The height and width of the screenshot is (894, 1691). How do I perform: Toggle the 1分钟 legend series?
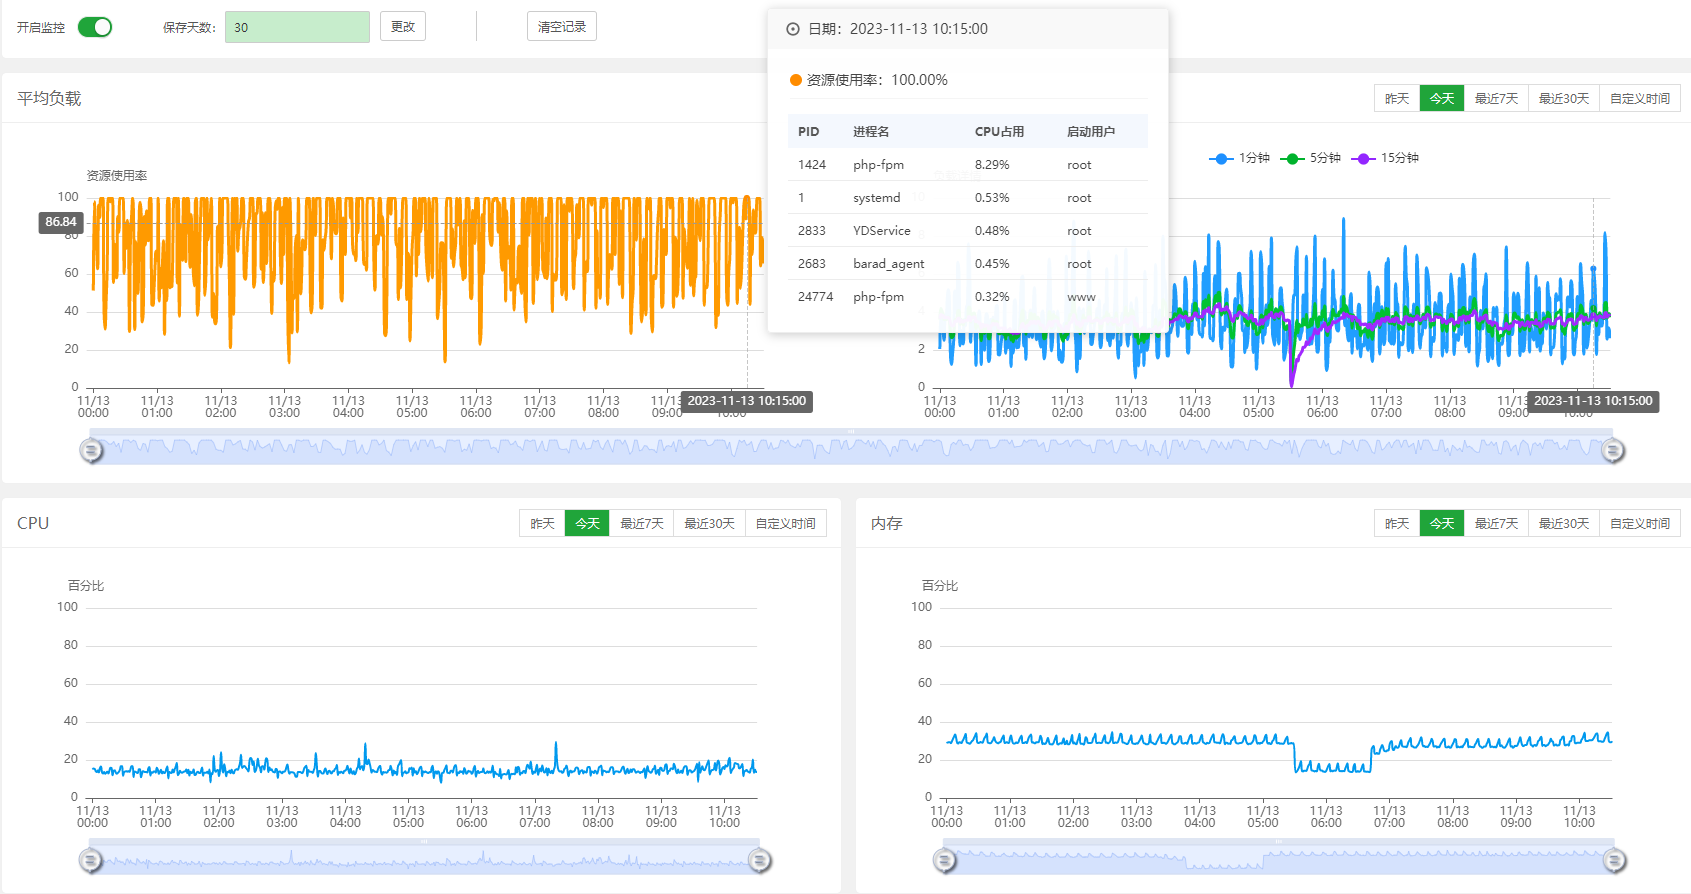[1240, 158]
